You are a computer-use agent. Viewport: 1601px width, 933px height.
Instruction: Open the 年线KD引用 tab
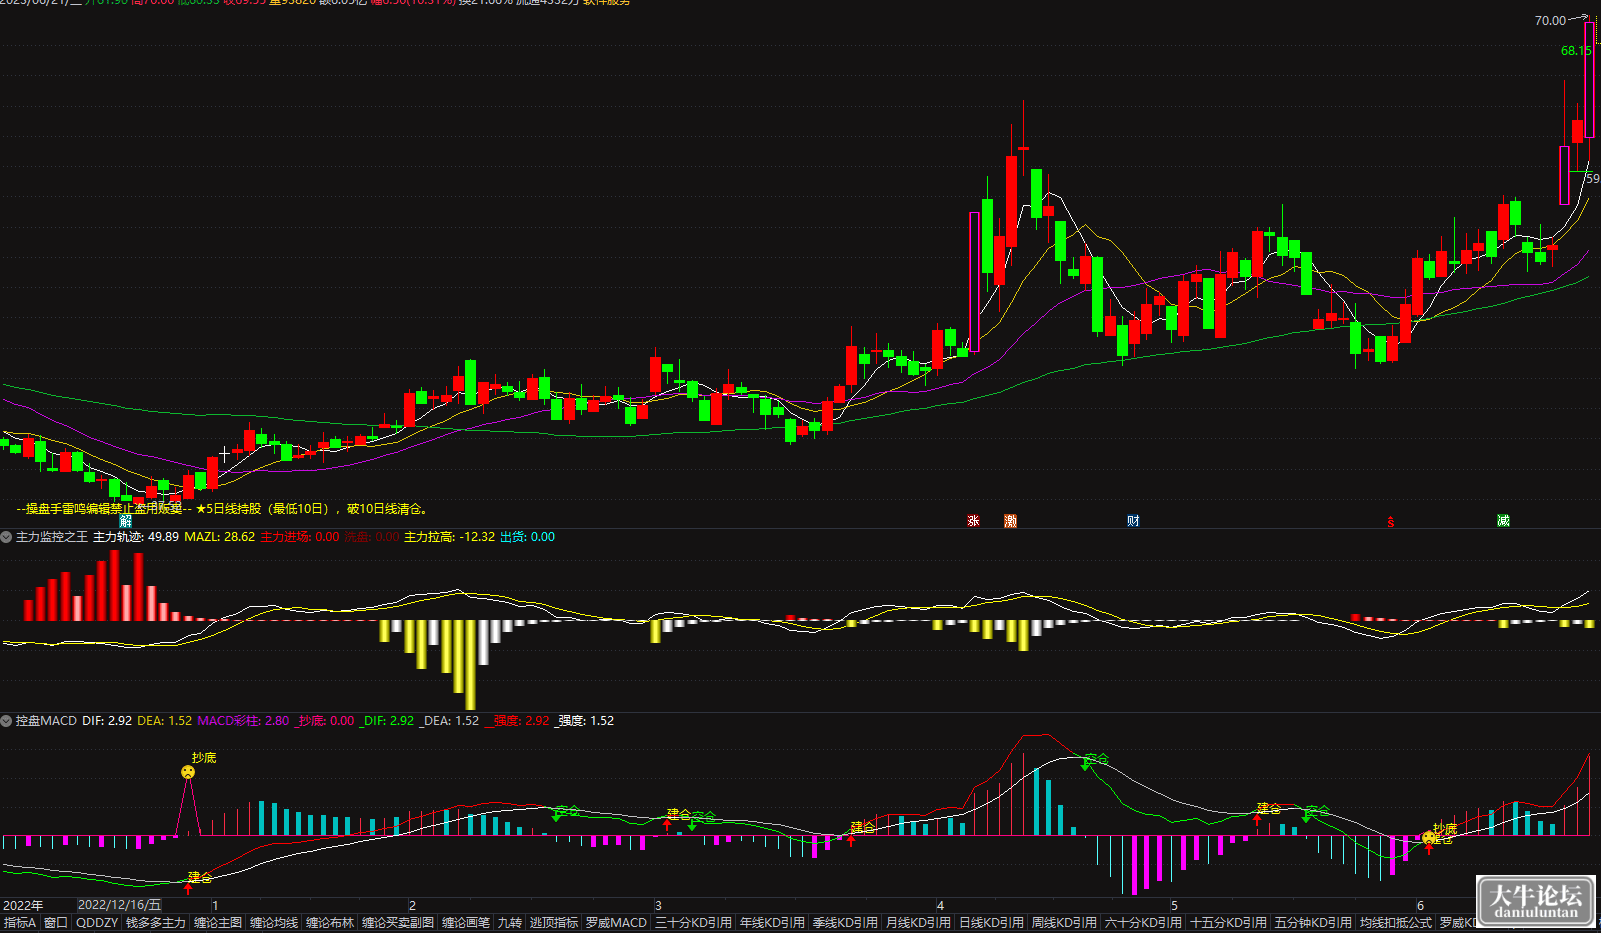[772, 923]
